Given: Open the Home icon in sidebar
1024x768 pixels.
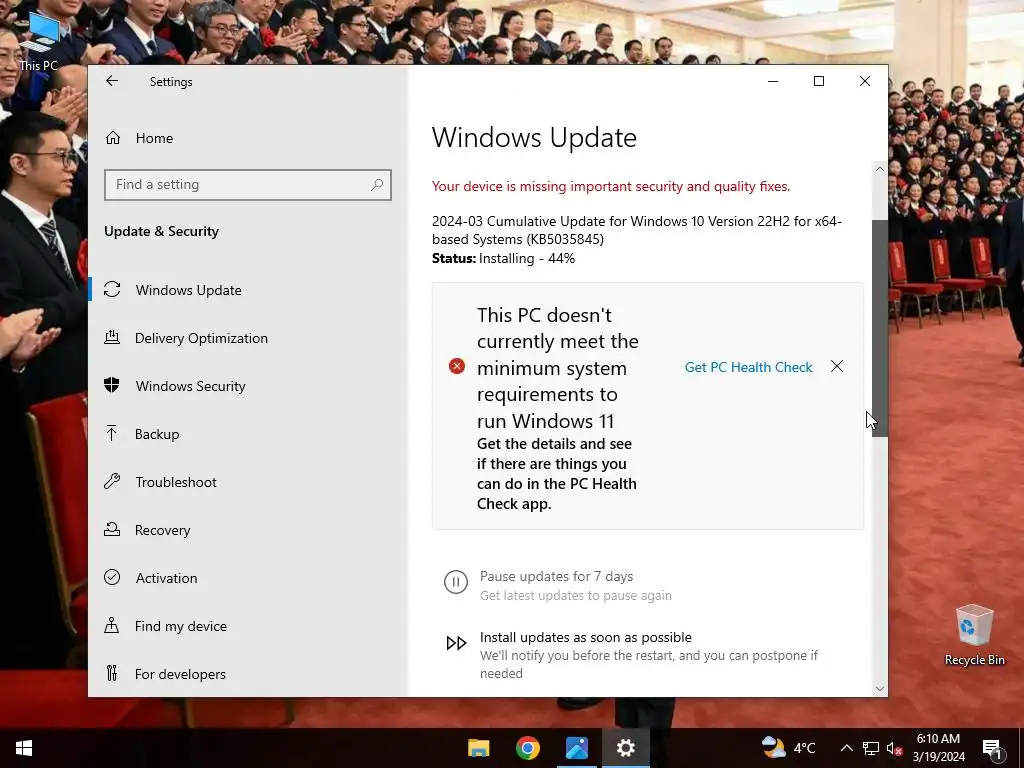Looking at the screenshot, I should click(113, 138).
